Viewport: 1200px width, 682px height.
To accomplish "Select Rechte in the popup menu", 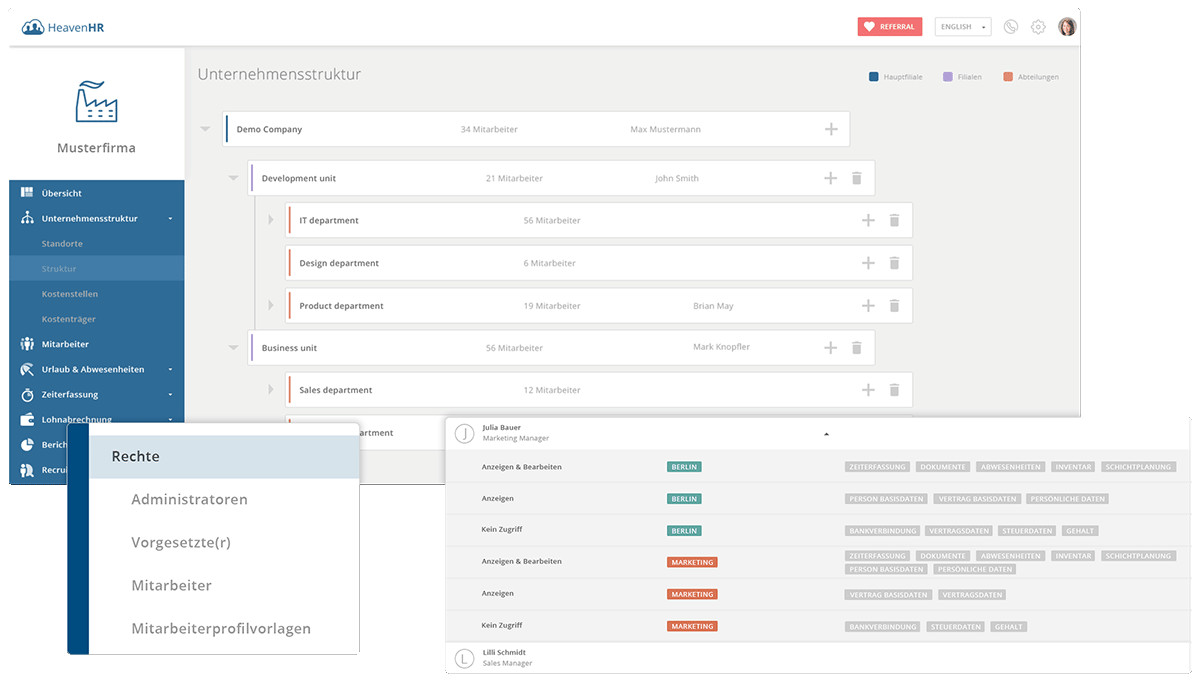I will [x=224, y=457].
